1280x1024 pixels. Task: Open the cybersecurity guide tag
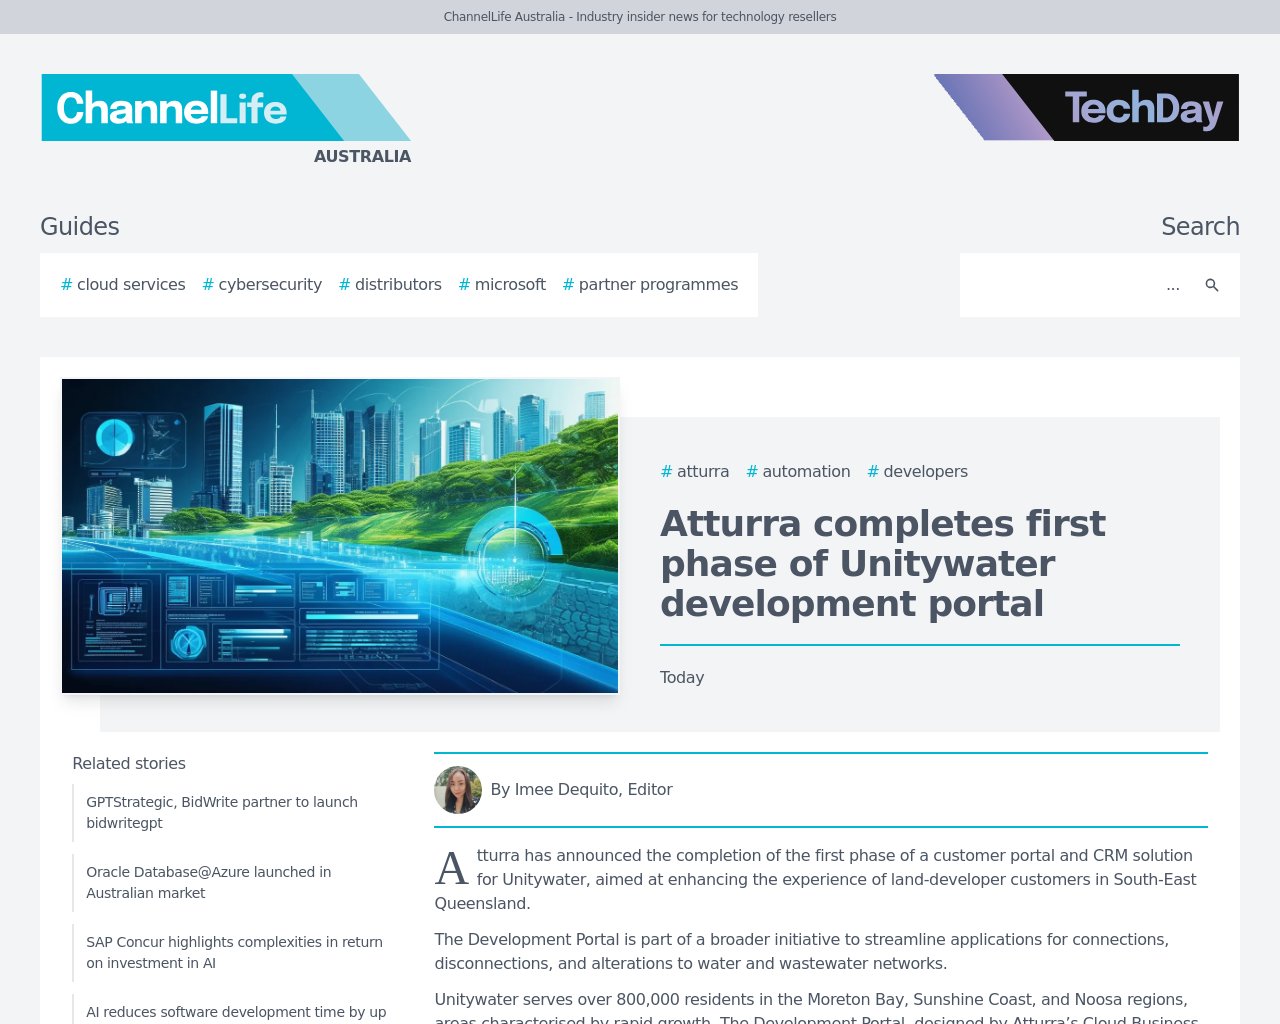coord(262,285)
